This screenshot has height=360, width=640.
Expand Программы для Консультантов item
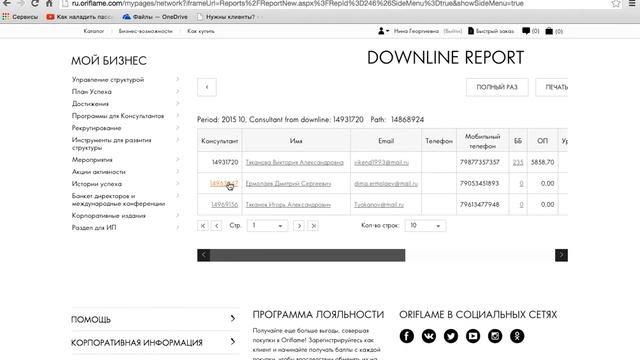[x=125, y=116]
